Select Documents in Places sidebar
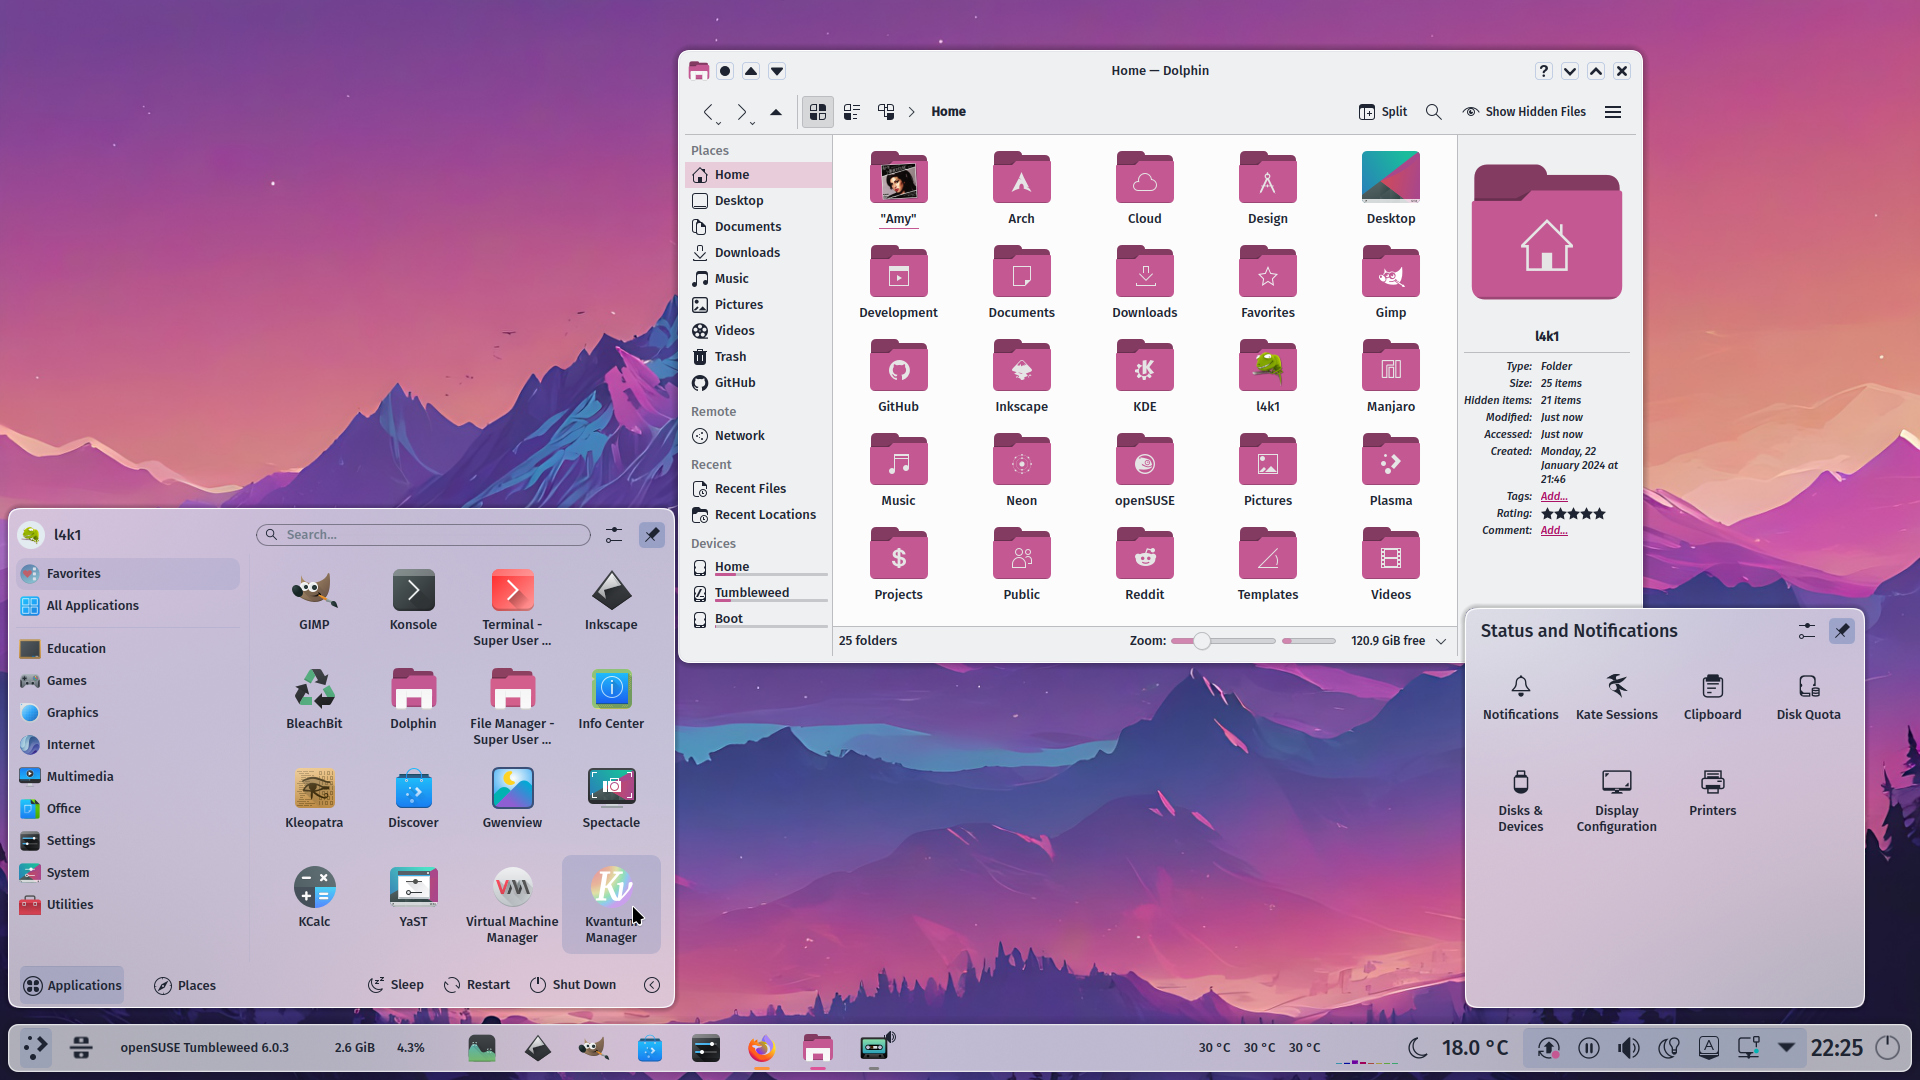Image resolution: width=1920 pixels, height=1080 pixels. coord(758,227)
